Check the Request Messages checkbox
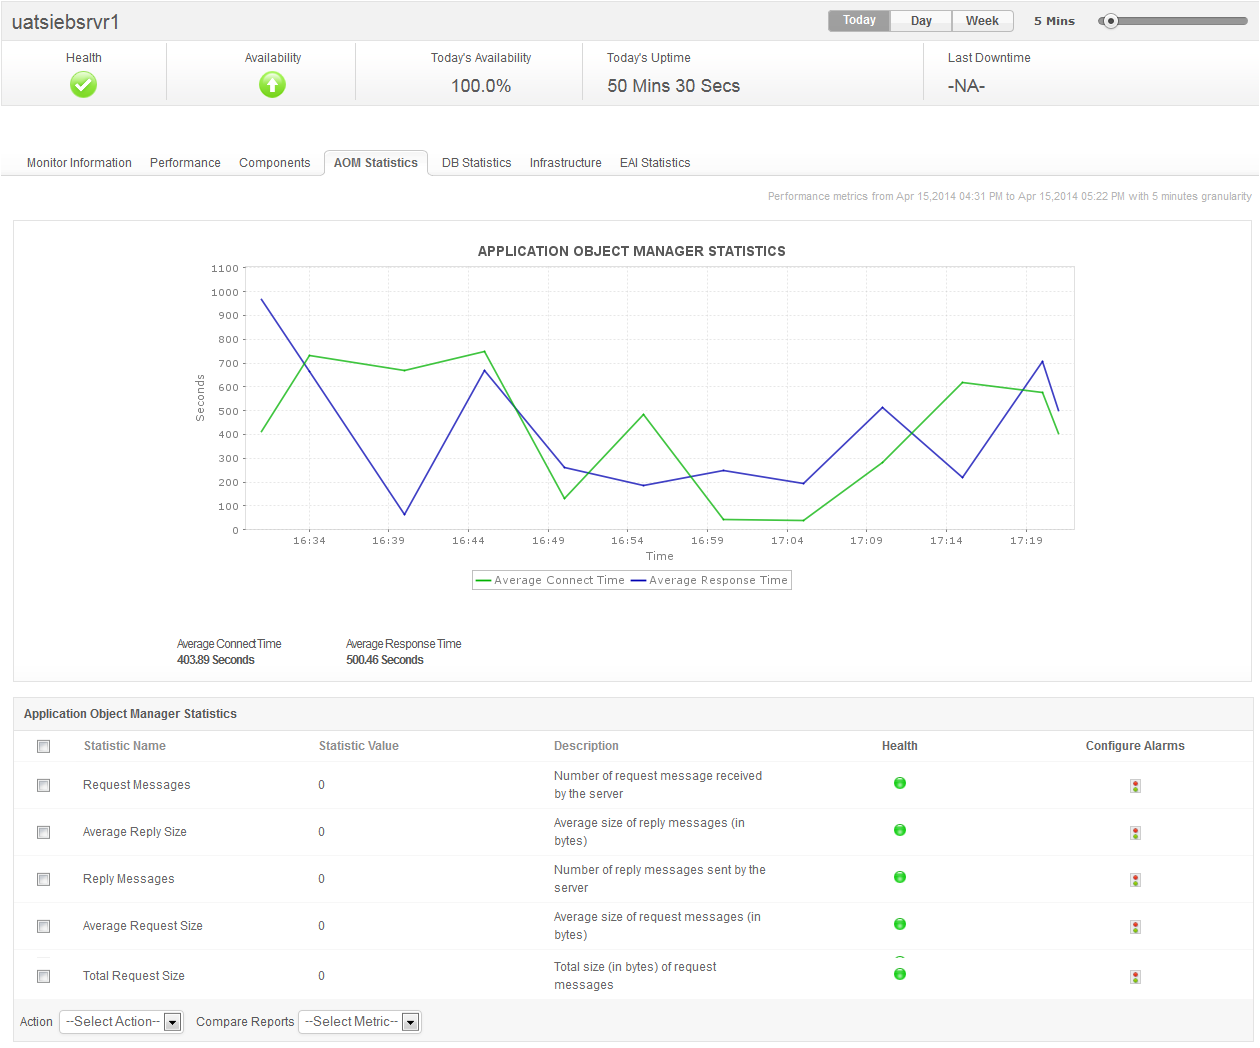 tap(43, 785)
